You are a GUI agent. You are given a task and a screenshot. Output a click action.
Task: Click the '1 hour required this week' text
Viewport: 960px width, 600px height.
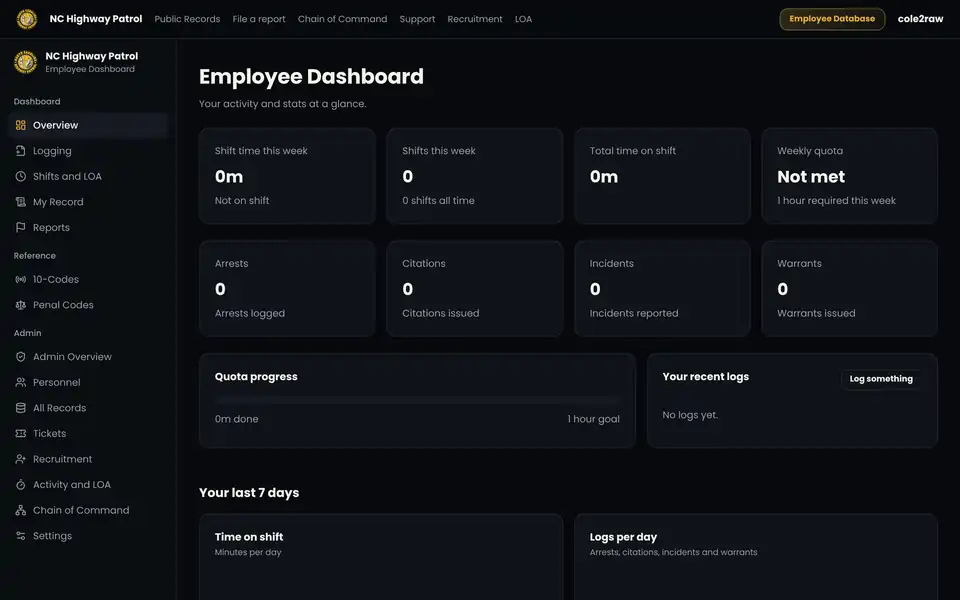point(836,200)
